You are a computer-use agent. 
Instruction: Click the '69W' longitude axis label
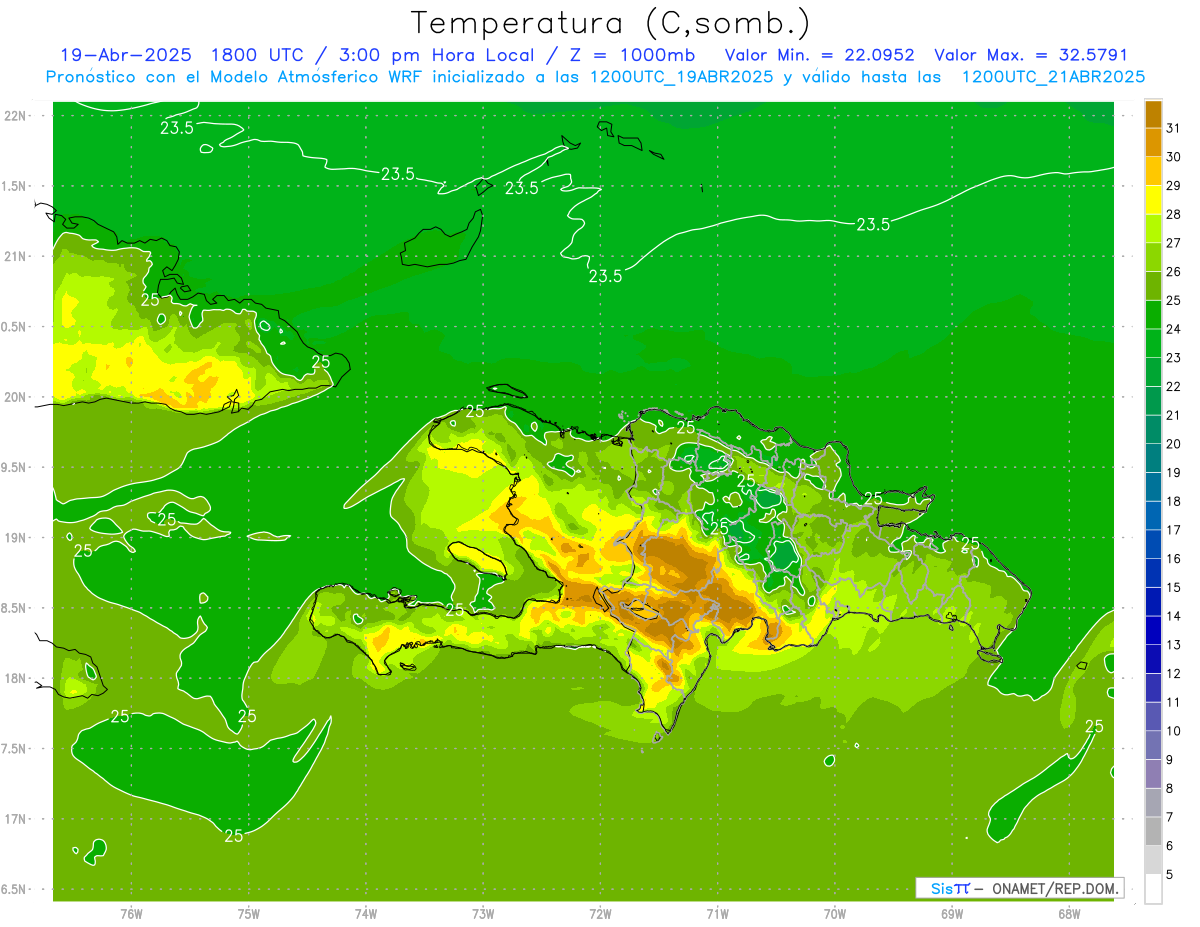tap(951, 914)
